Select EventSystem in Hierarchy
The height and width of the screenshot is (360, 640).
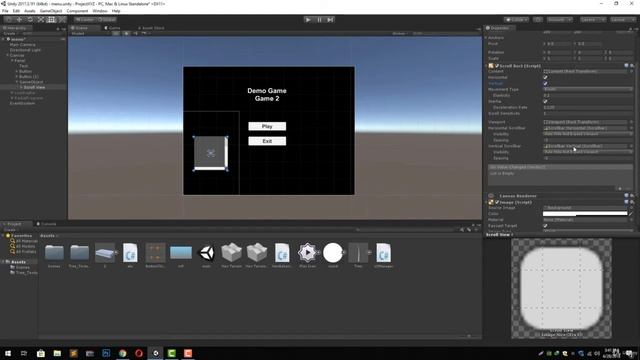click(x=22, y=103)
